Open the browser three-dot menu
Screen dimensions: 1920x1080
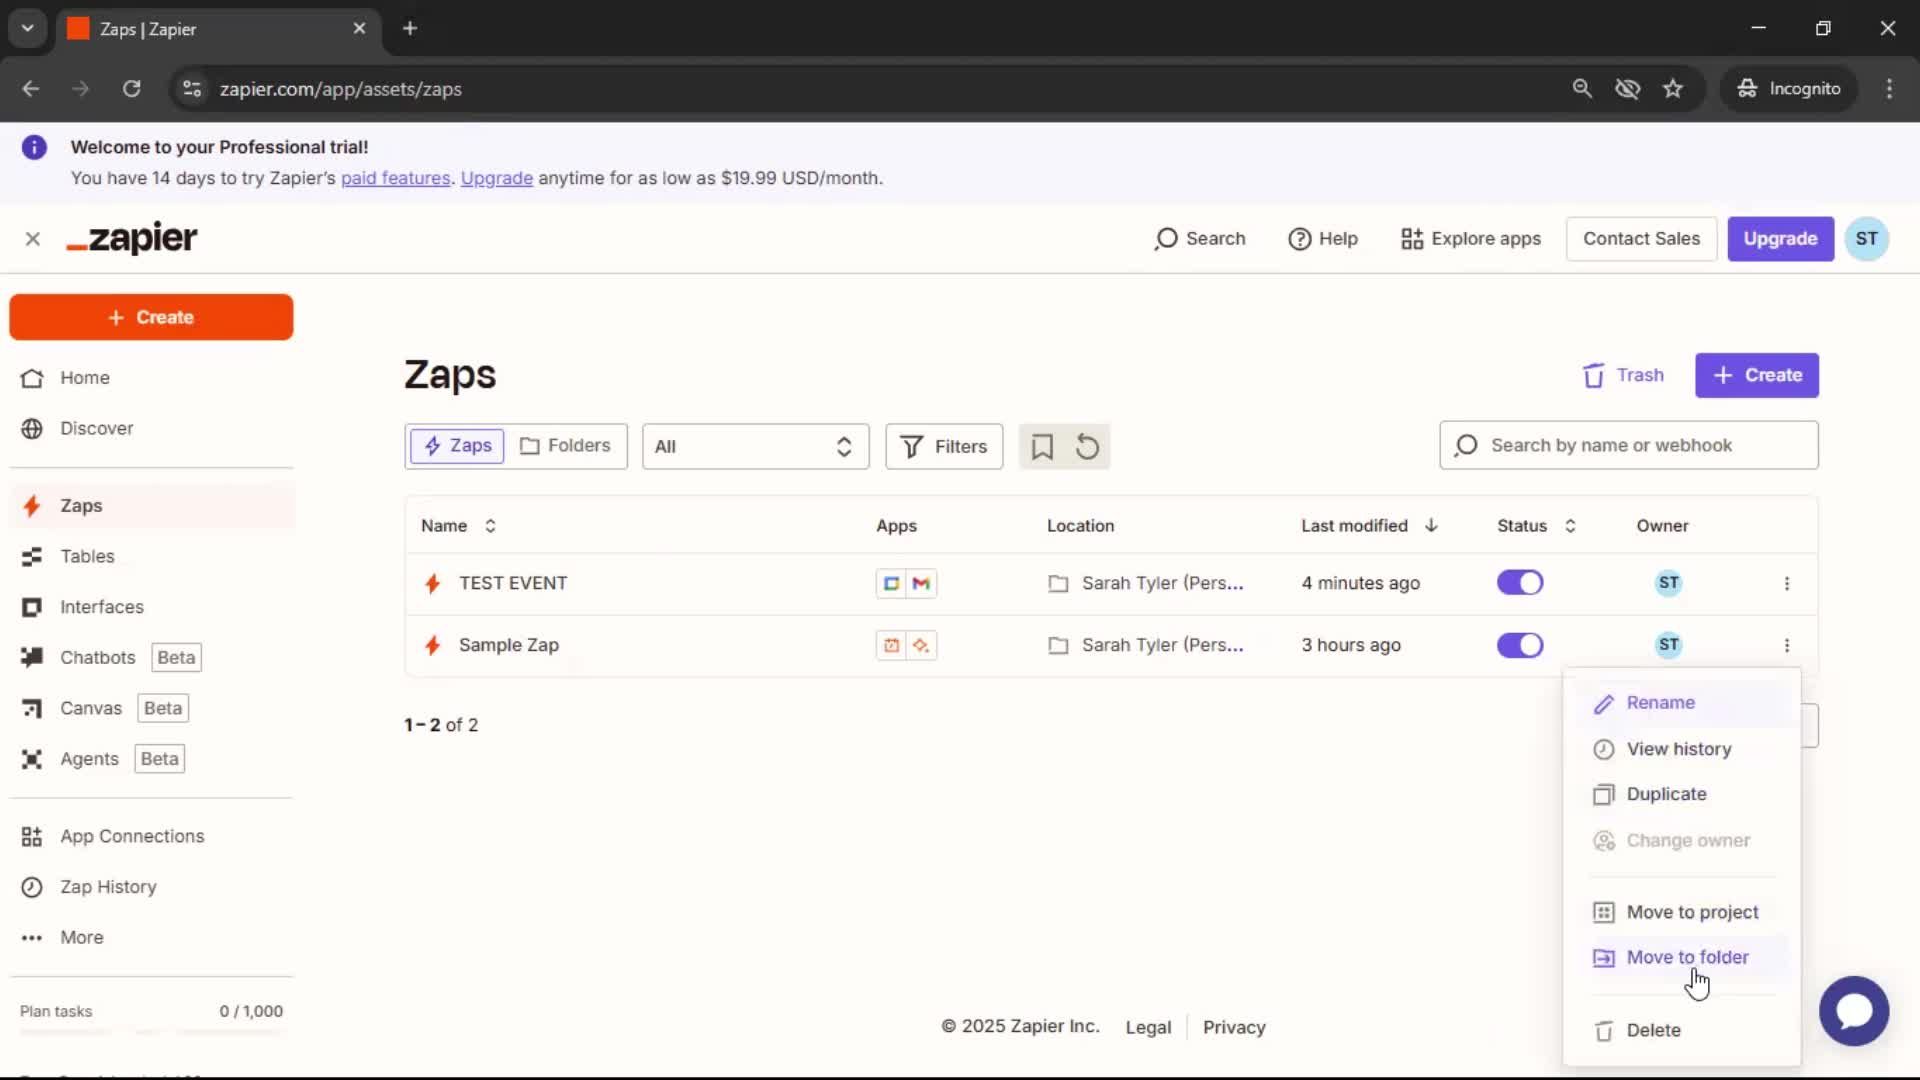click(1889, 89)
